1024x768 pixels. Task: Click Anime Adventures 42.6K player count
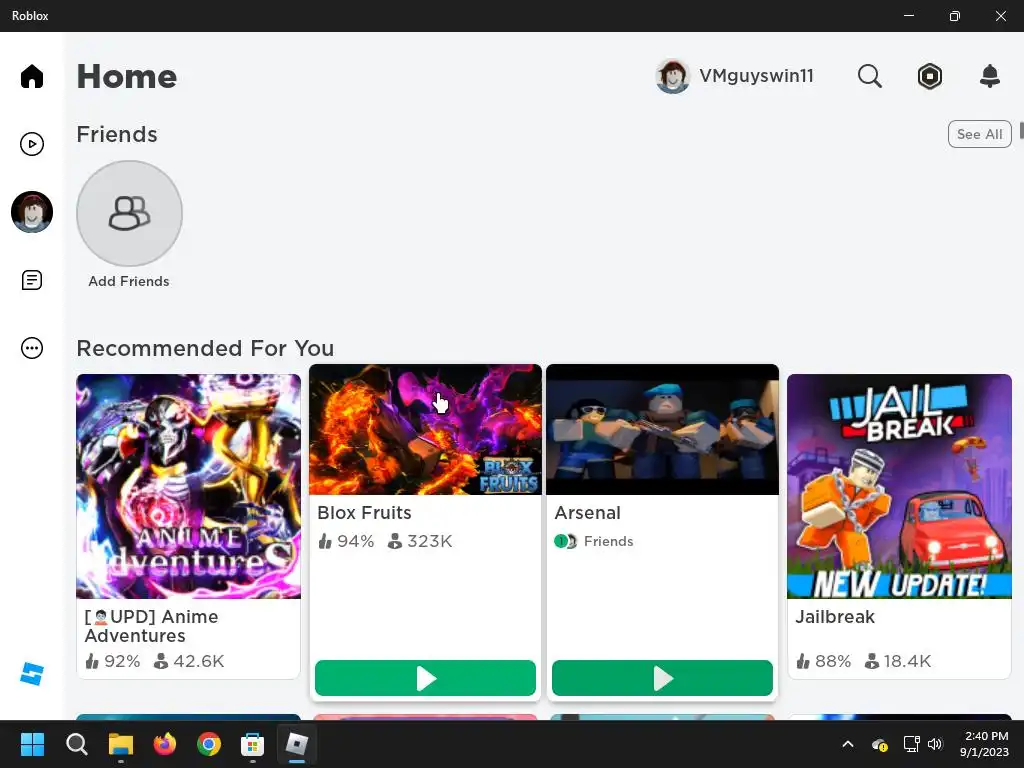(x=189, y=661)
